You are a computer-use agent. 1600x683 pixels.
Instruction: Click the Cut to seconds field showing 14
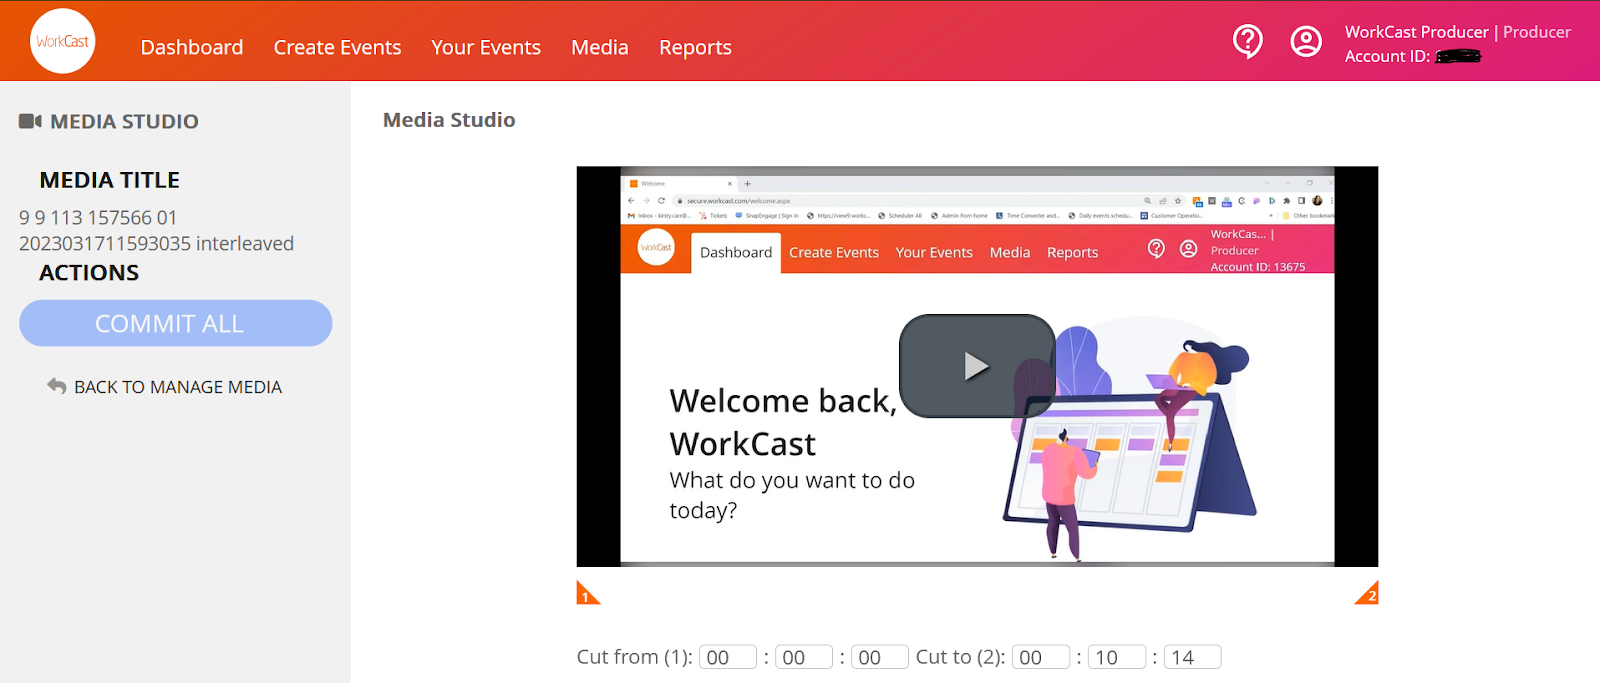pyautogui.click(x=1193, y=657)
